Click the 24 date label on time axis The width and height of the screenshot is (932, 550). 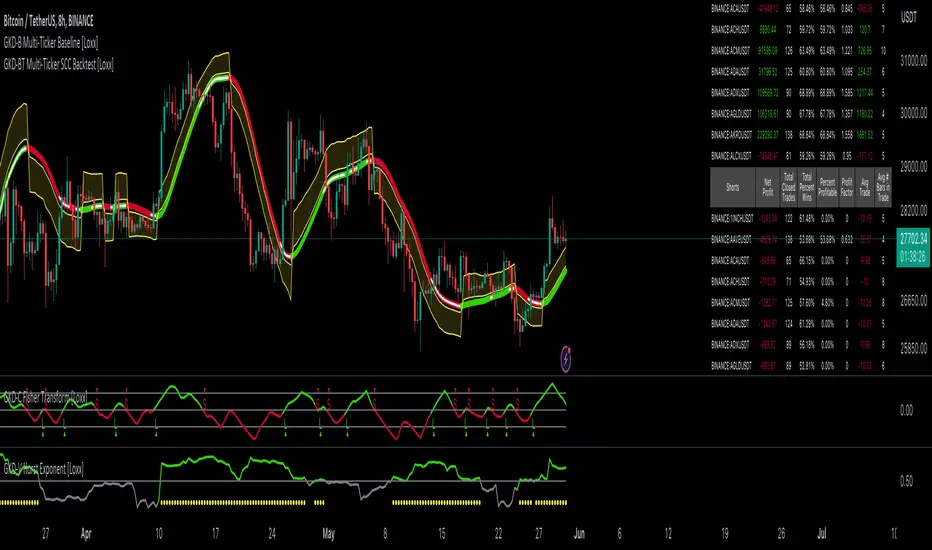[x=272, y=534]
